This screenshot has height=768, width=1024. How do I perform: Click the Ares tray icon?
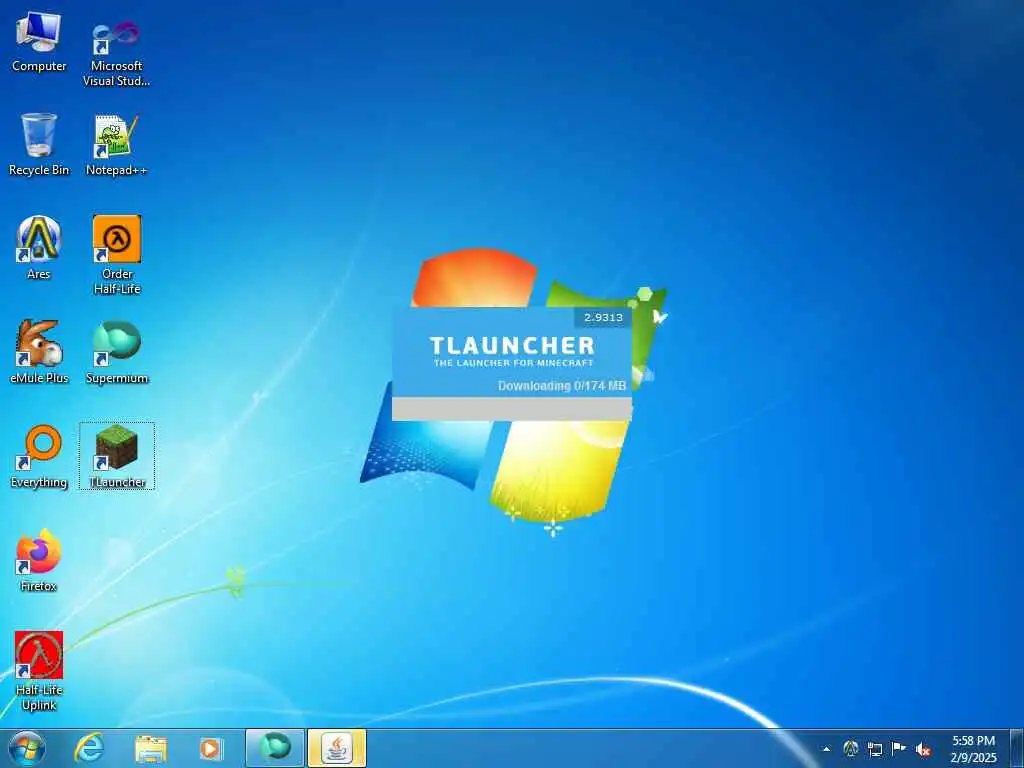(850, 748)
